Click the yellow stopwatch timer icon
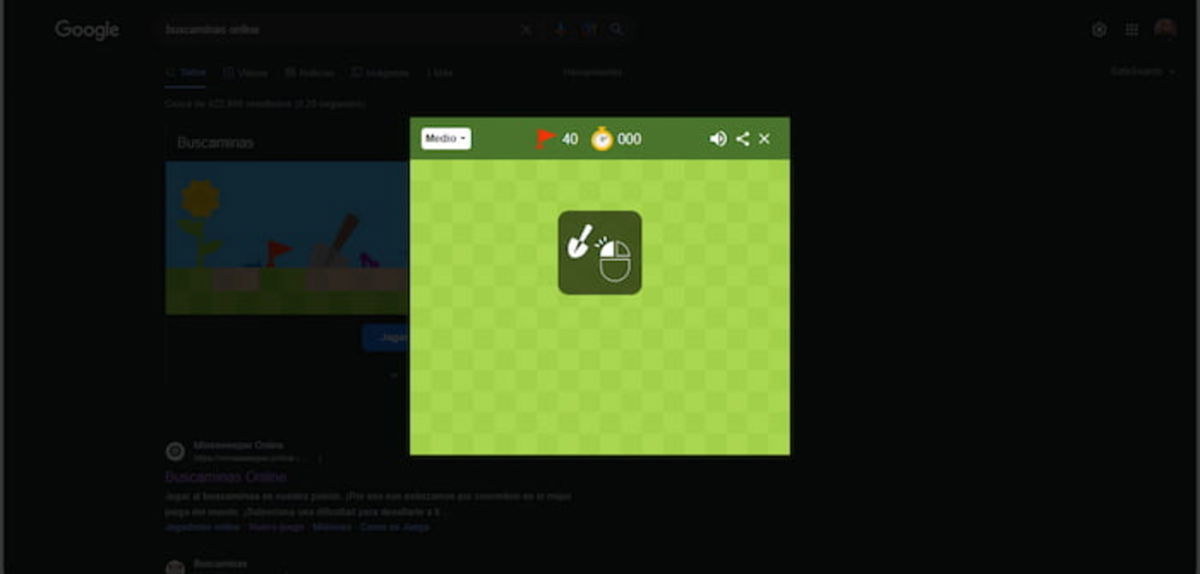 coord(601,139)
